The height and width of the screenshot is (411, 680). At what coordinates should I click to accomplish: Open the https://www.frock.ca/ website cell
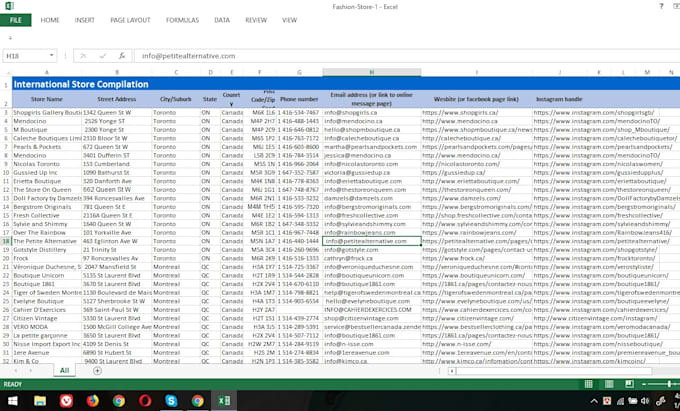coord(477,258)
